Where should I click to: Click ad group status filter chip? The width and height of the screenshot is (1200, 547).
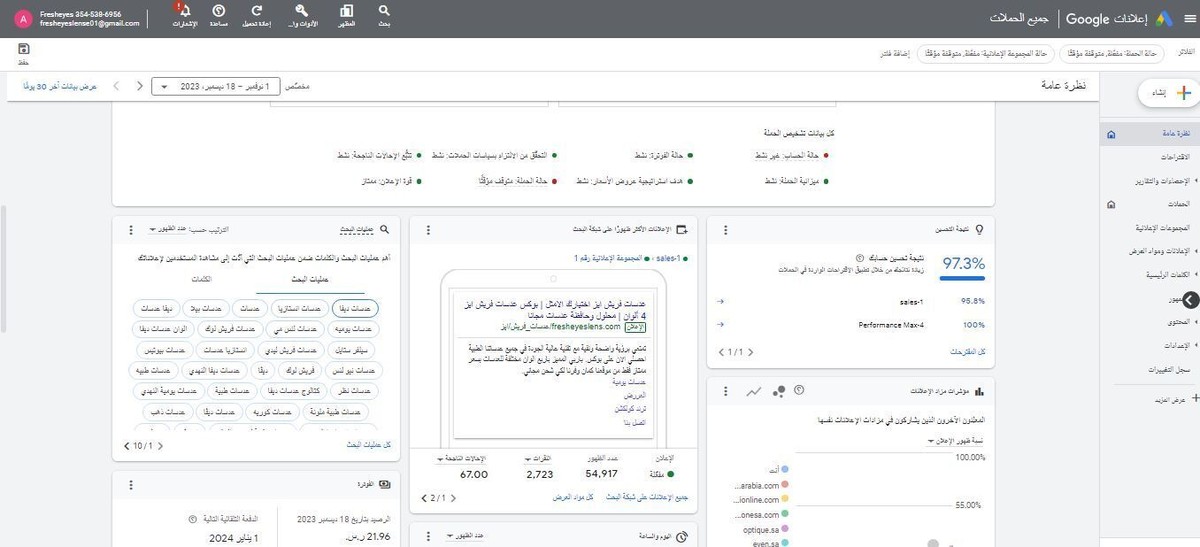[x=988, y=52]
